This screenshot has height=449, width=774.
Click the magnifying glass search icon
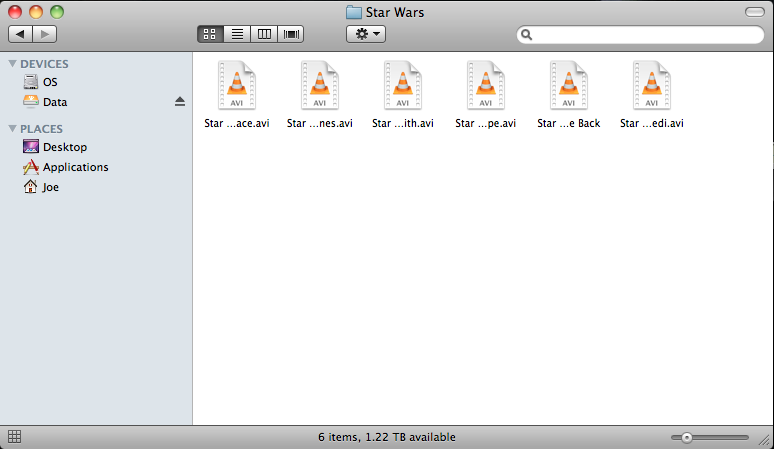(x=527, y=35)
